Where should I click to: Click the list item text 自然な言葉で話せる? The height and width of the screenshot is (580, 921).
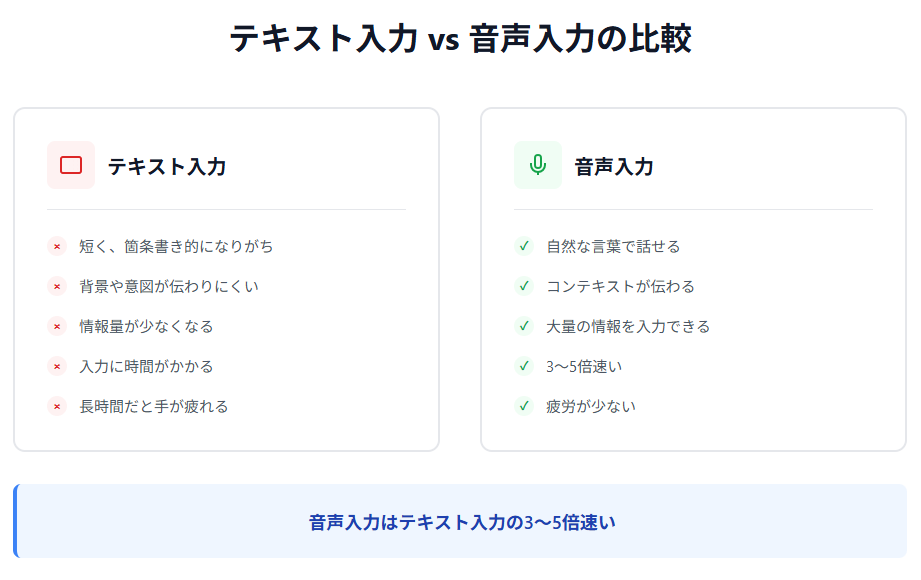pyautogui.click(x=613, y=246)
